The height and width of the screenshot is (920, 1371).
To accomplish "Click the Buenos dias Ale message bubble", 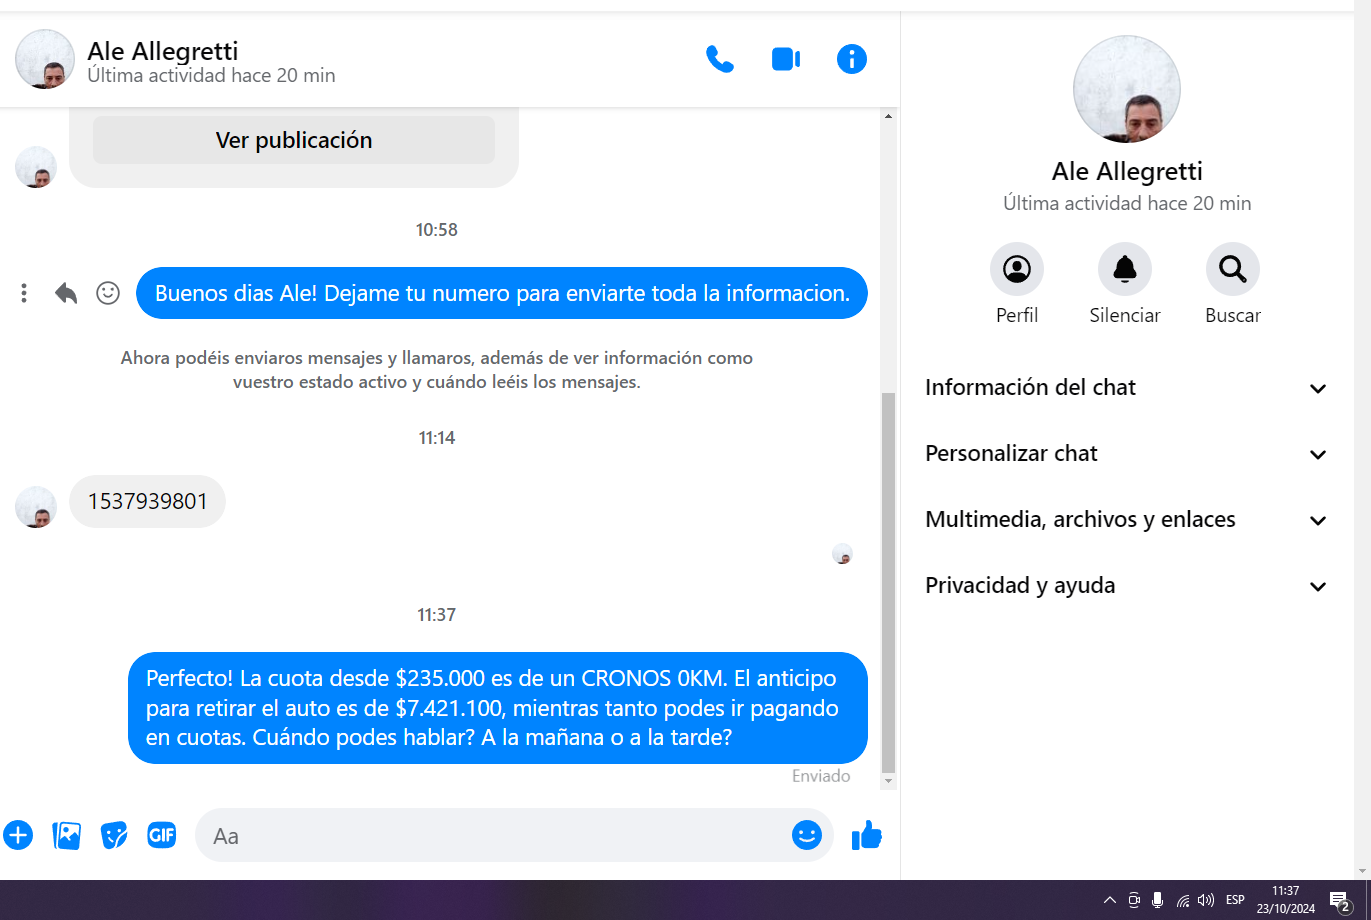I will click(x=502, y=293).
